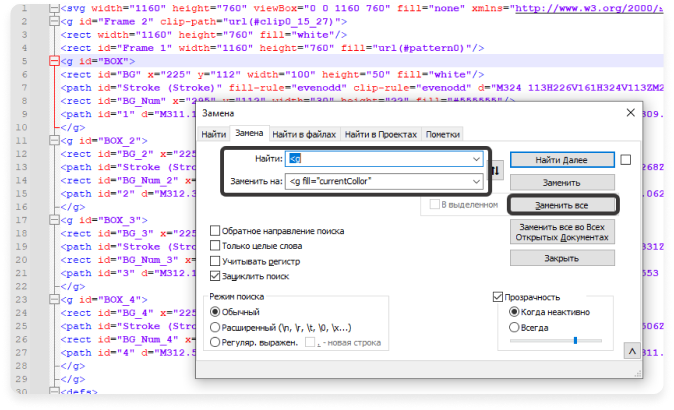Click the rect id="BG_2" code on line 12
The height and width of the screenshot is (410, 674).
(x=128, y=154)
